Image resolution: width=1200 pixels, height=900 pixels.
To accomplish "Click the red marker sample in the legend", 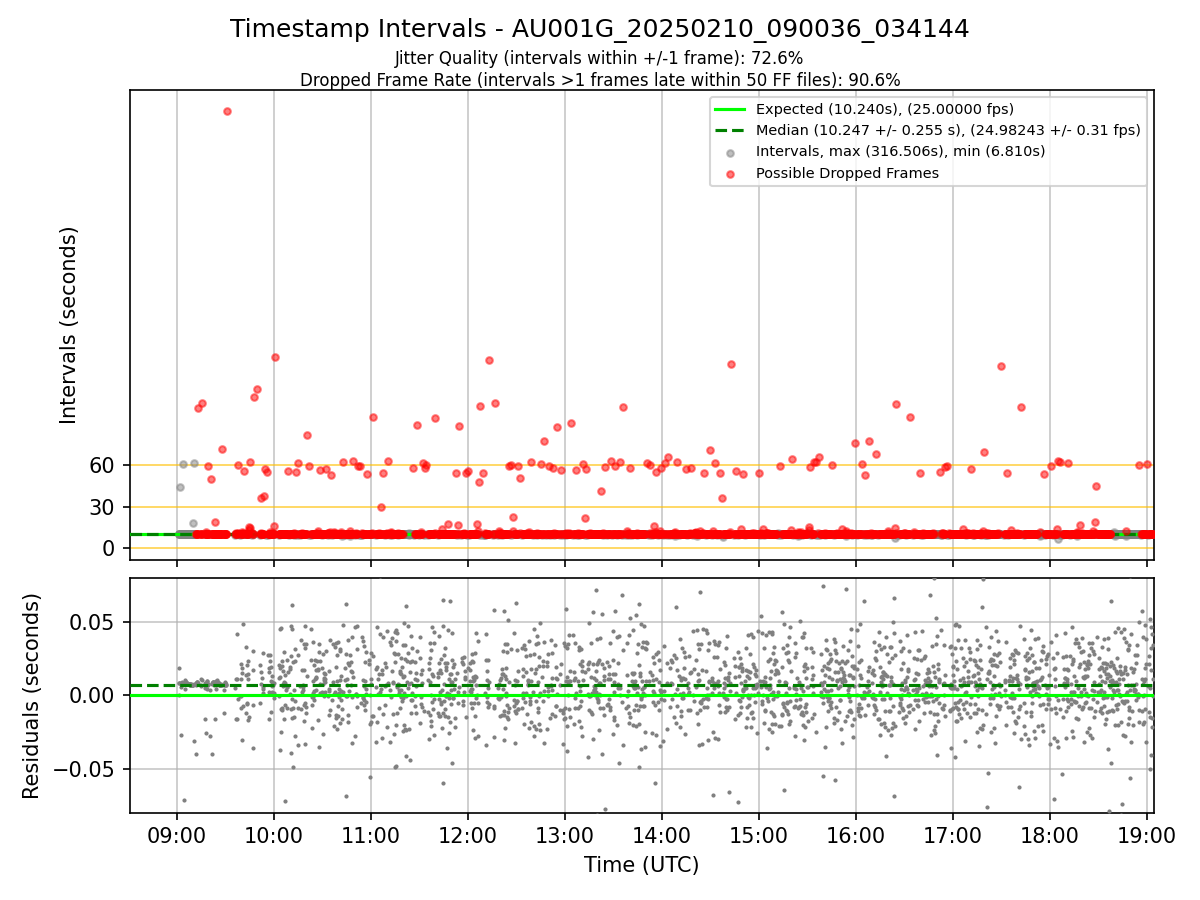I will (730, 174).
